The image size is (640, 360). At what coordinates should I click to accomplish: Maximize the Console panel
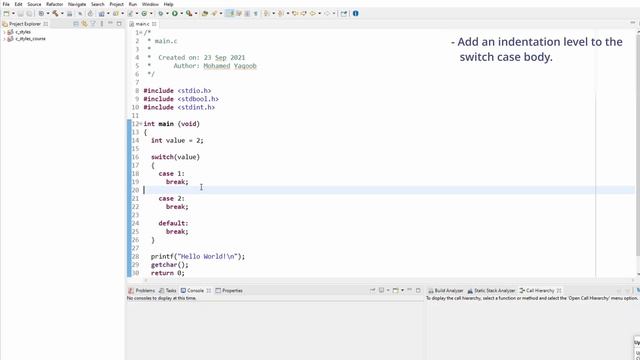418,290
